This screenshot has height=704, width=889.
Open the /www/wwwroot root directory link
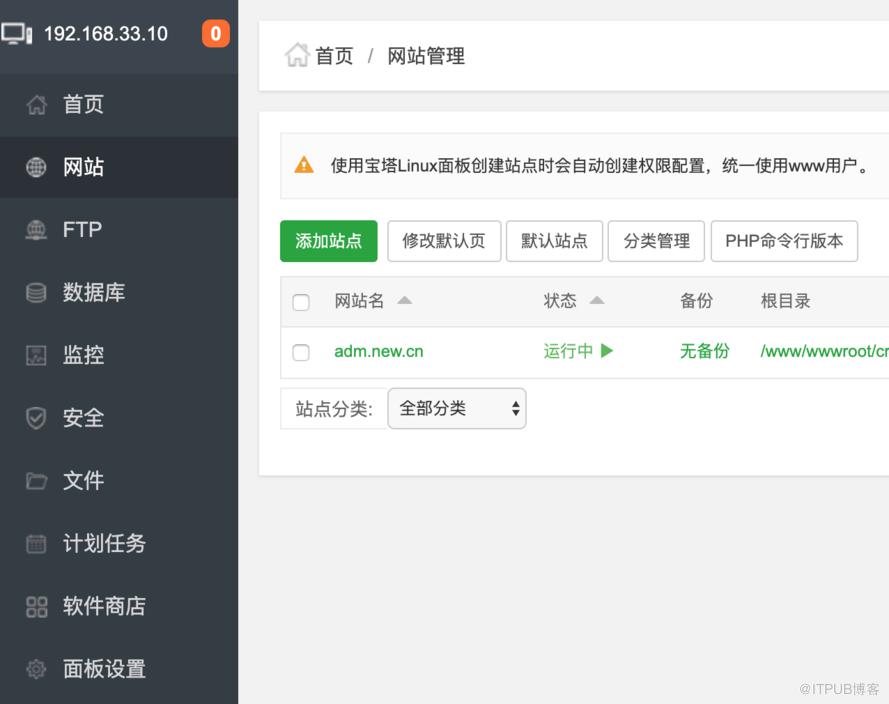click(824, 351)
